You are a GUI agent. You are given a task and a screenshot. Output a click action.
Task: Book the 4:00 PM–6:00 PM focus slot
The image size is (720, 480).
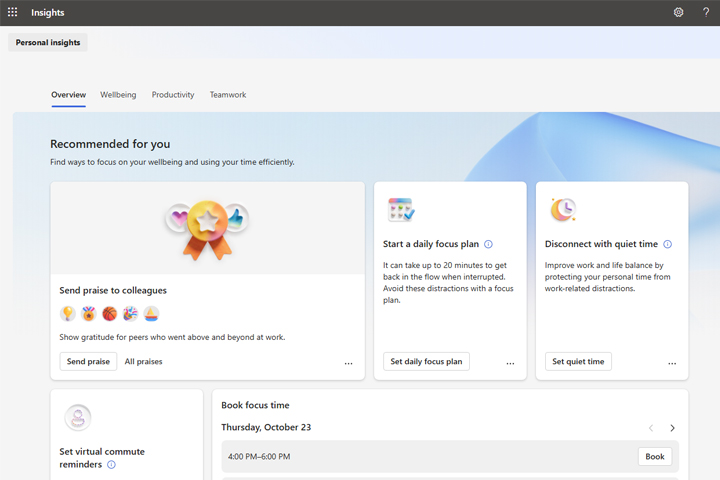coord(654,457)
